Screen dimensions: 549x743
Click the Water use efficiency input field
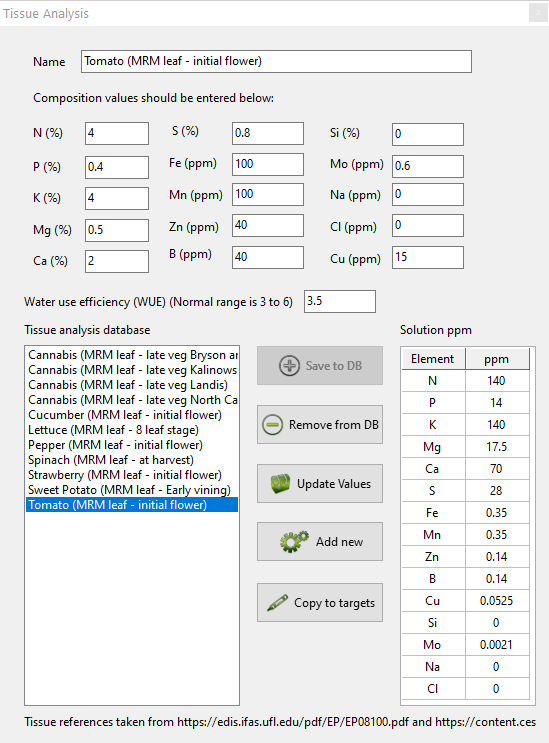click(340, 301)
